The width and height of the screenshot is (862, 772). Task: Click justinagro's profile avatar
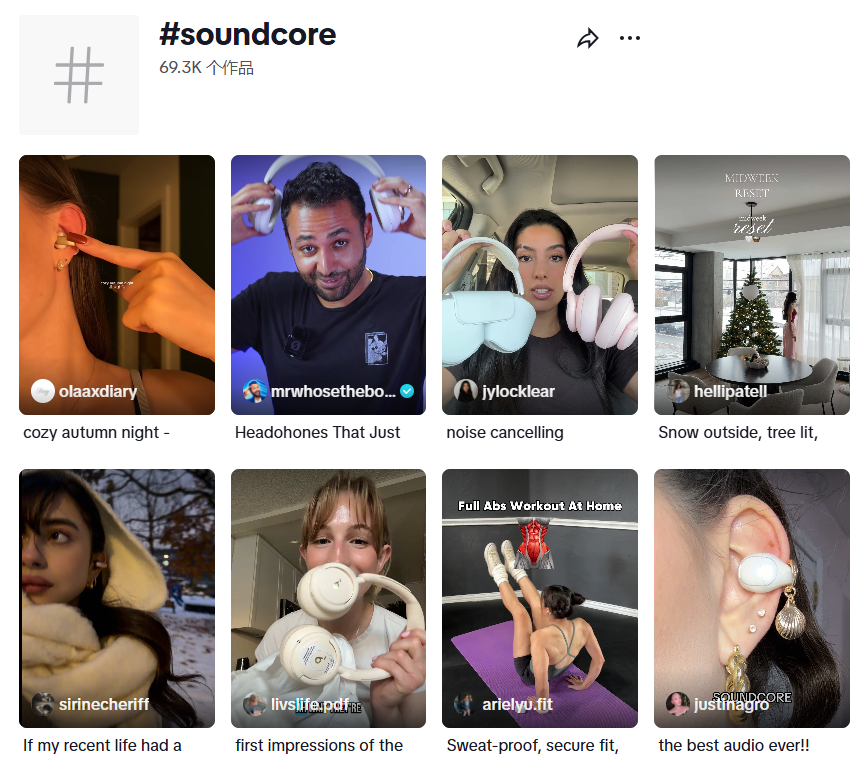pos(678,704)
